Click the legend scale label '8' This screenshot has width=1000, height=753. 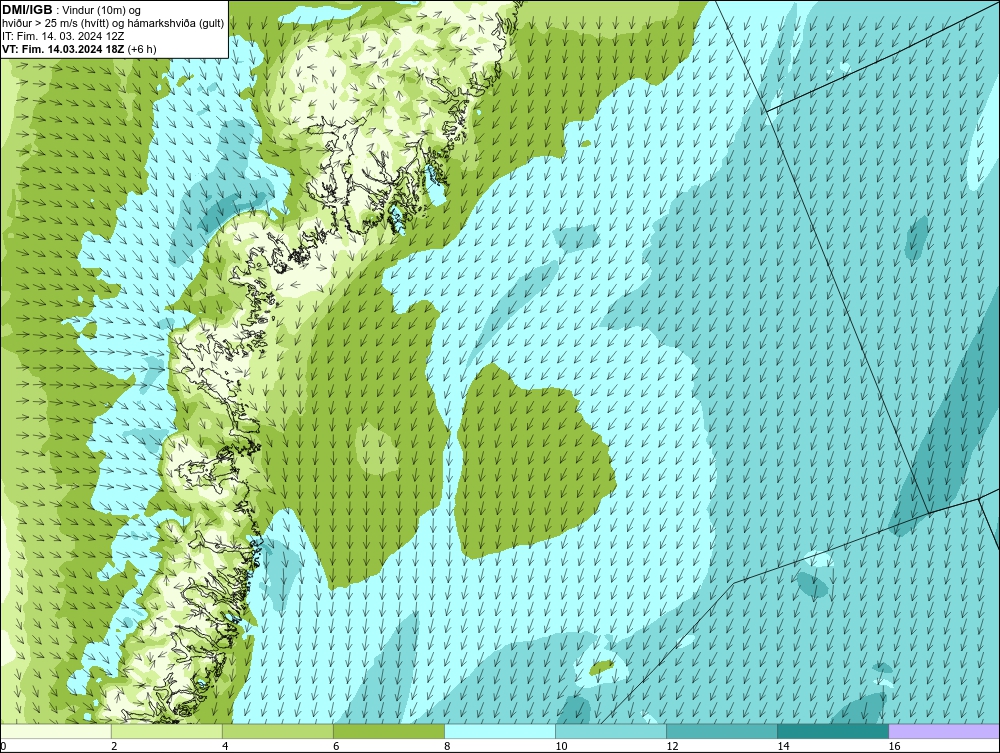tap(448, 746)
